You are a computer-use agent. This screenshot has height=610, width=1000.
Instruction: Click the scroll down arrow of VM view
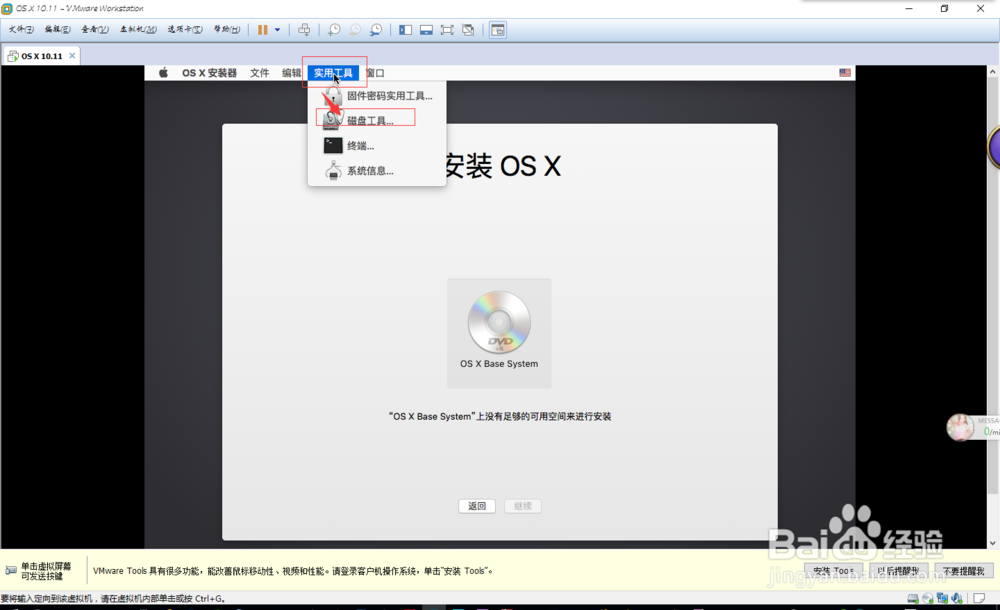(x=992, y=544)
